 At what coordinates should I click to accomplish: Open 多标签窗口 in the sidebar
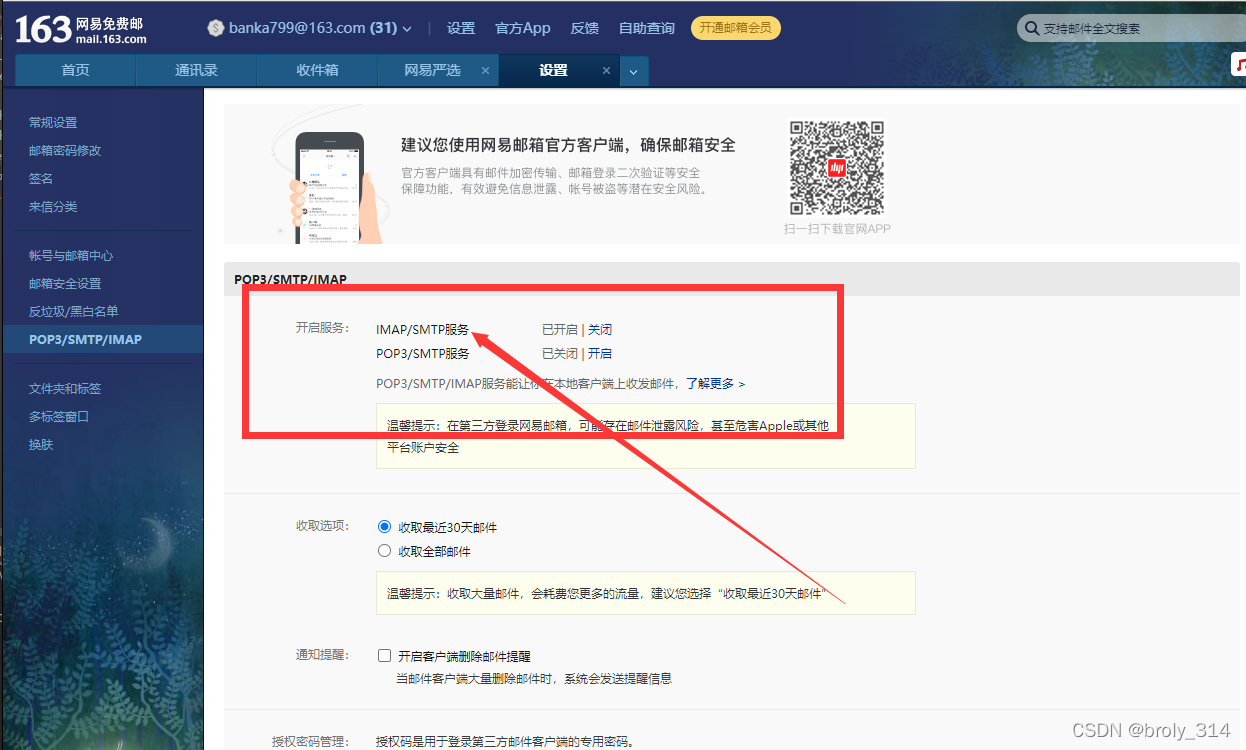59,416
